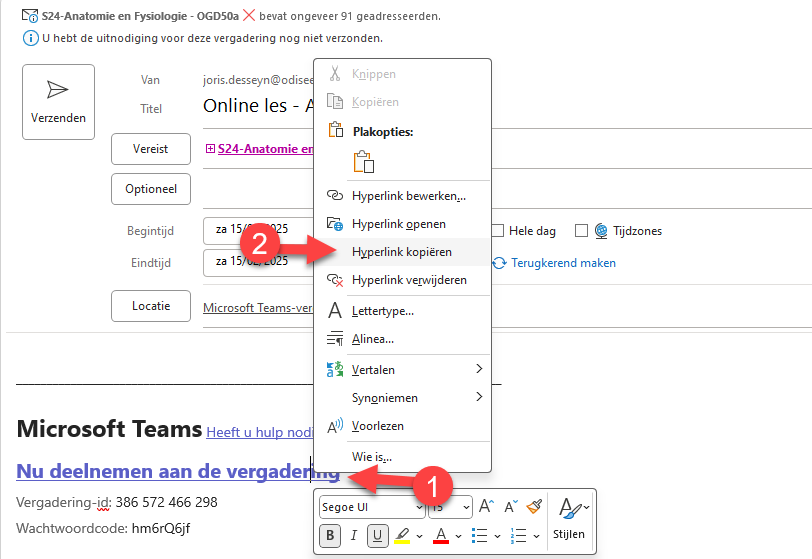Click the Hyperlink verwijderen broken-link icon
This screenshot has height=559, width=812.
tap(335, 280)
